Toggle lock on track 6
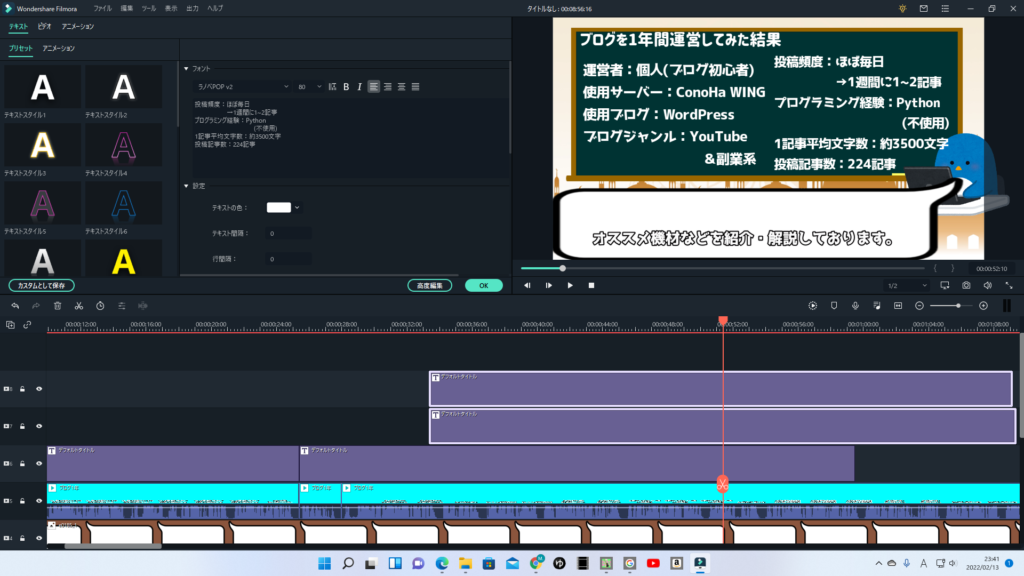Image resolution: width=1024 pixels, height=576 pixels. 22,464
